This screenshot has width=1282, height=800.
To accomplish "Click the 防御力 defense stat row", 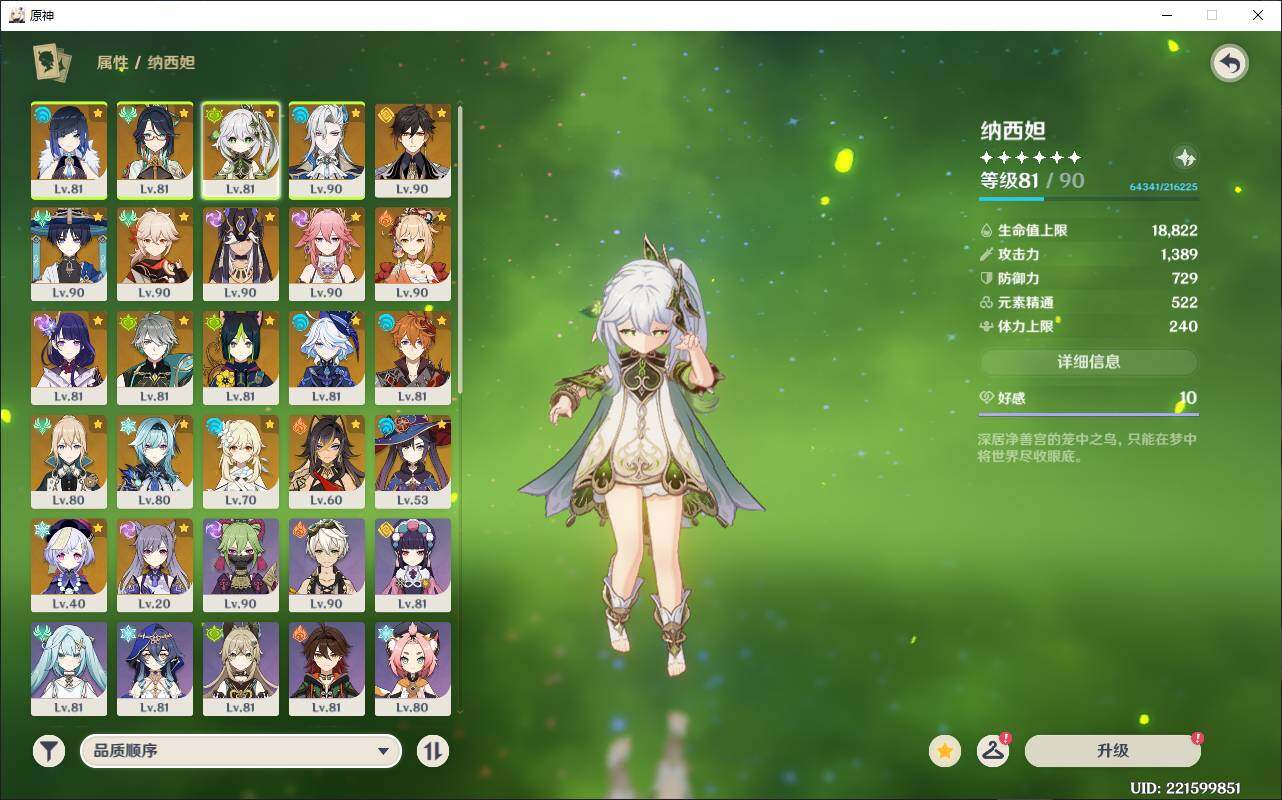I will [1088, 278].
